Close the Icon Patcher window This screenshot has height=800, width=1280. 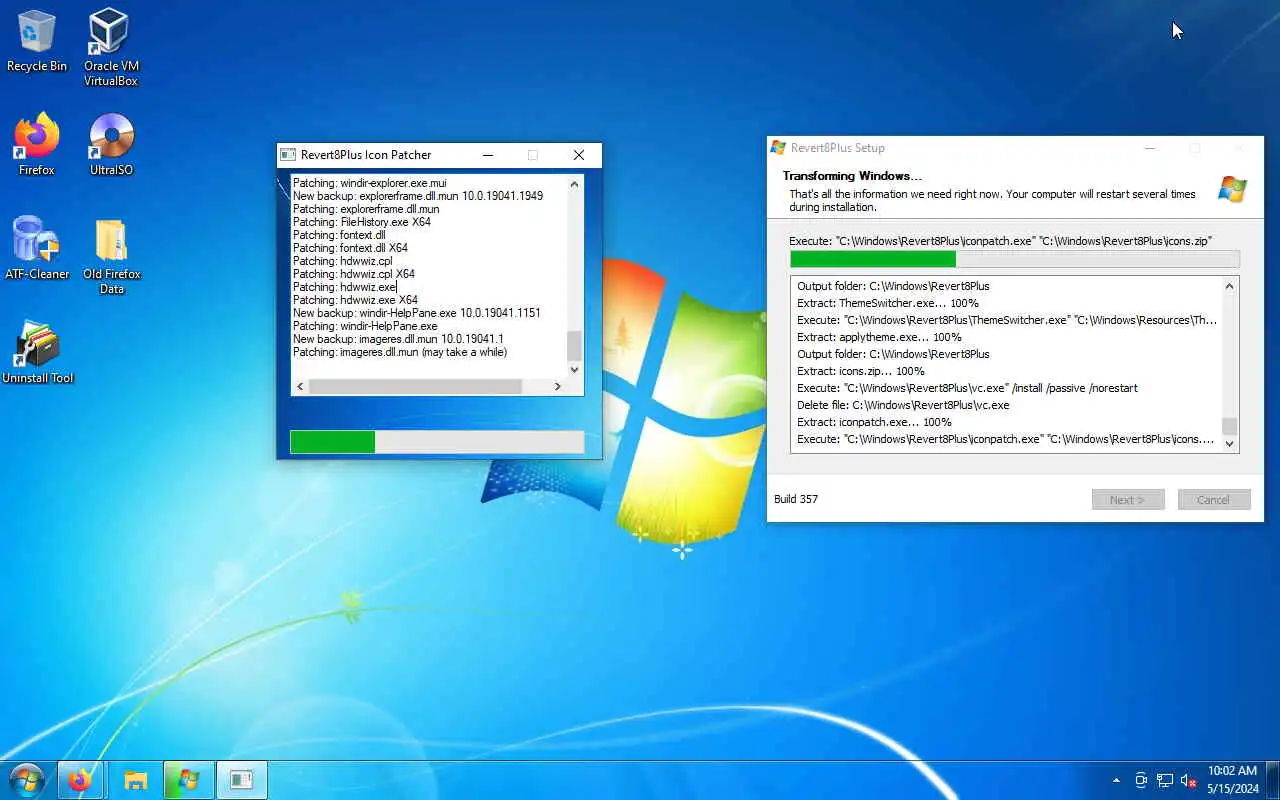(578, 155)
